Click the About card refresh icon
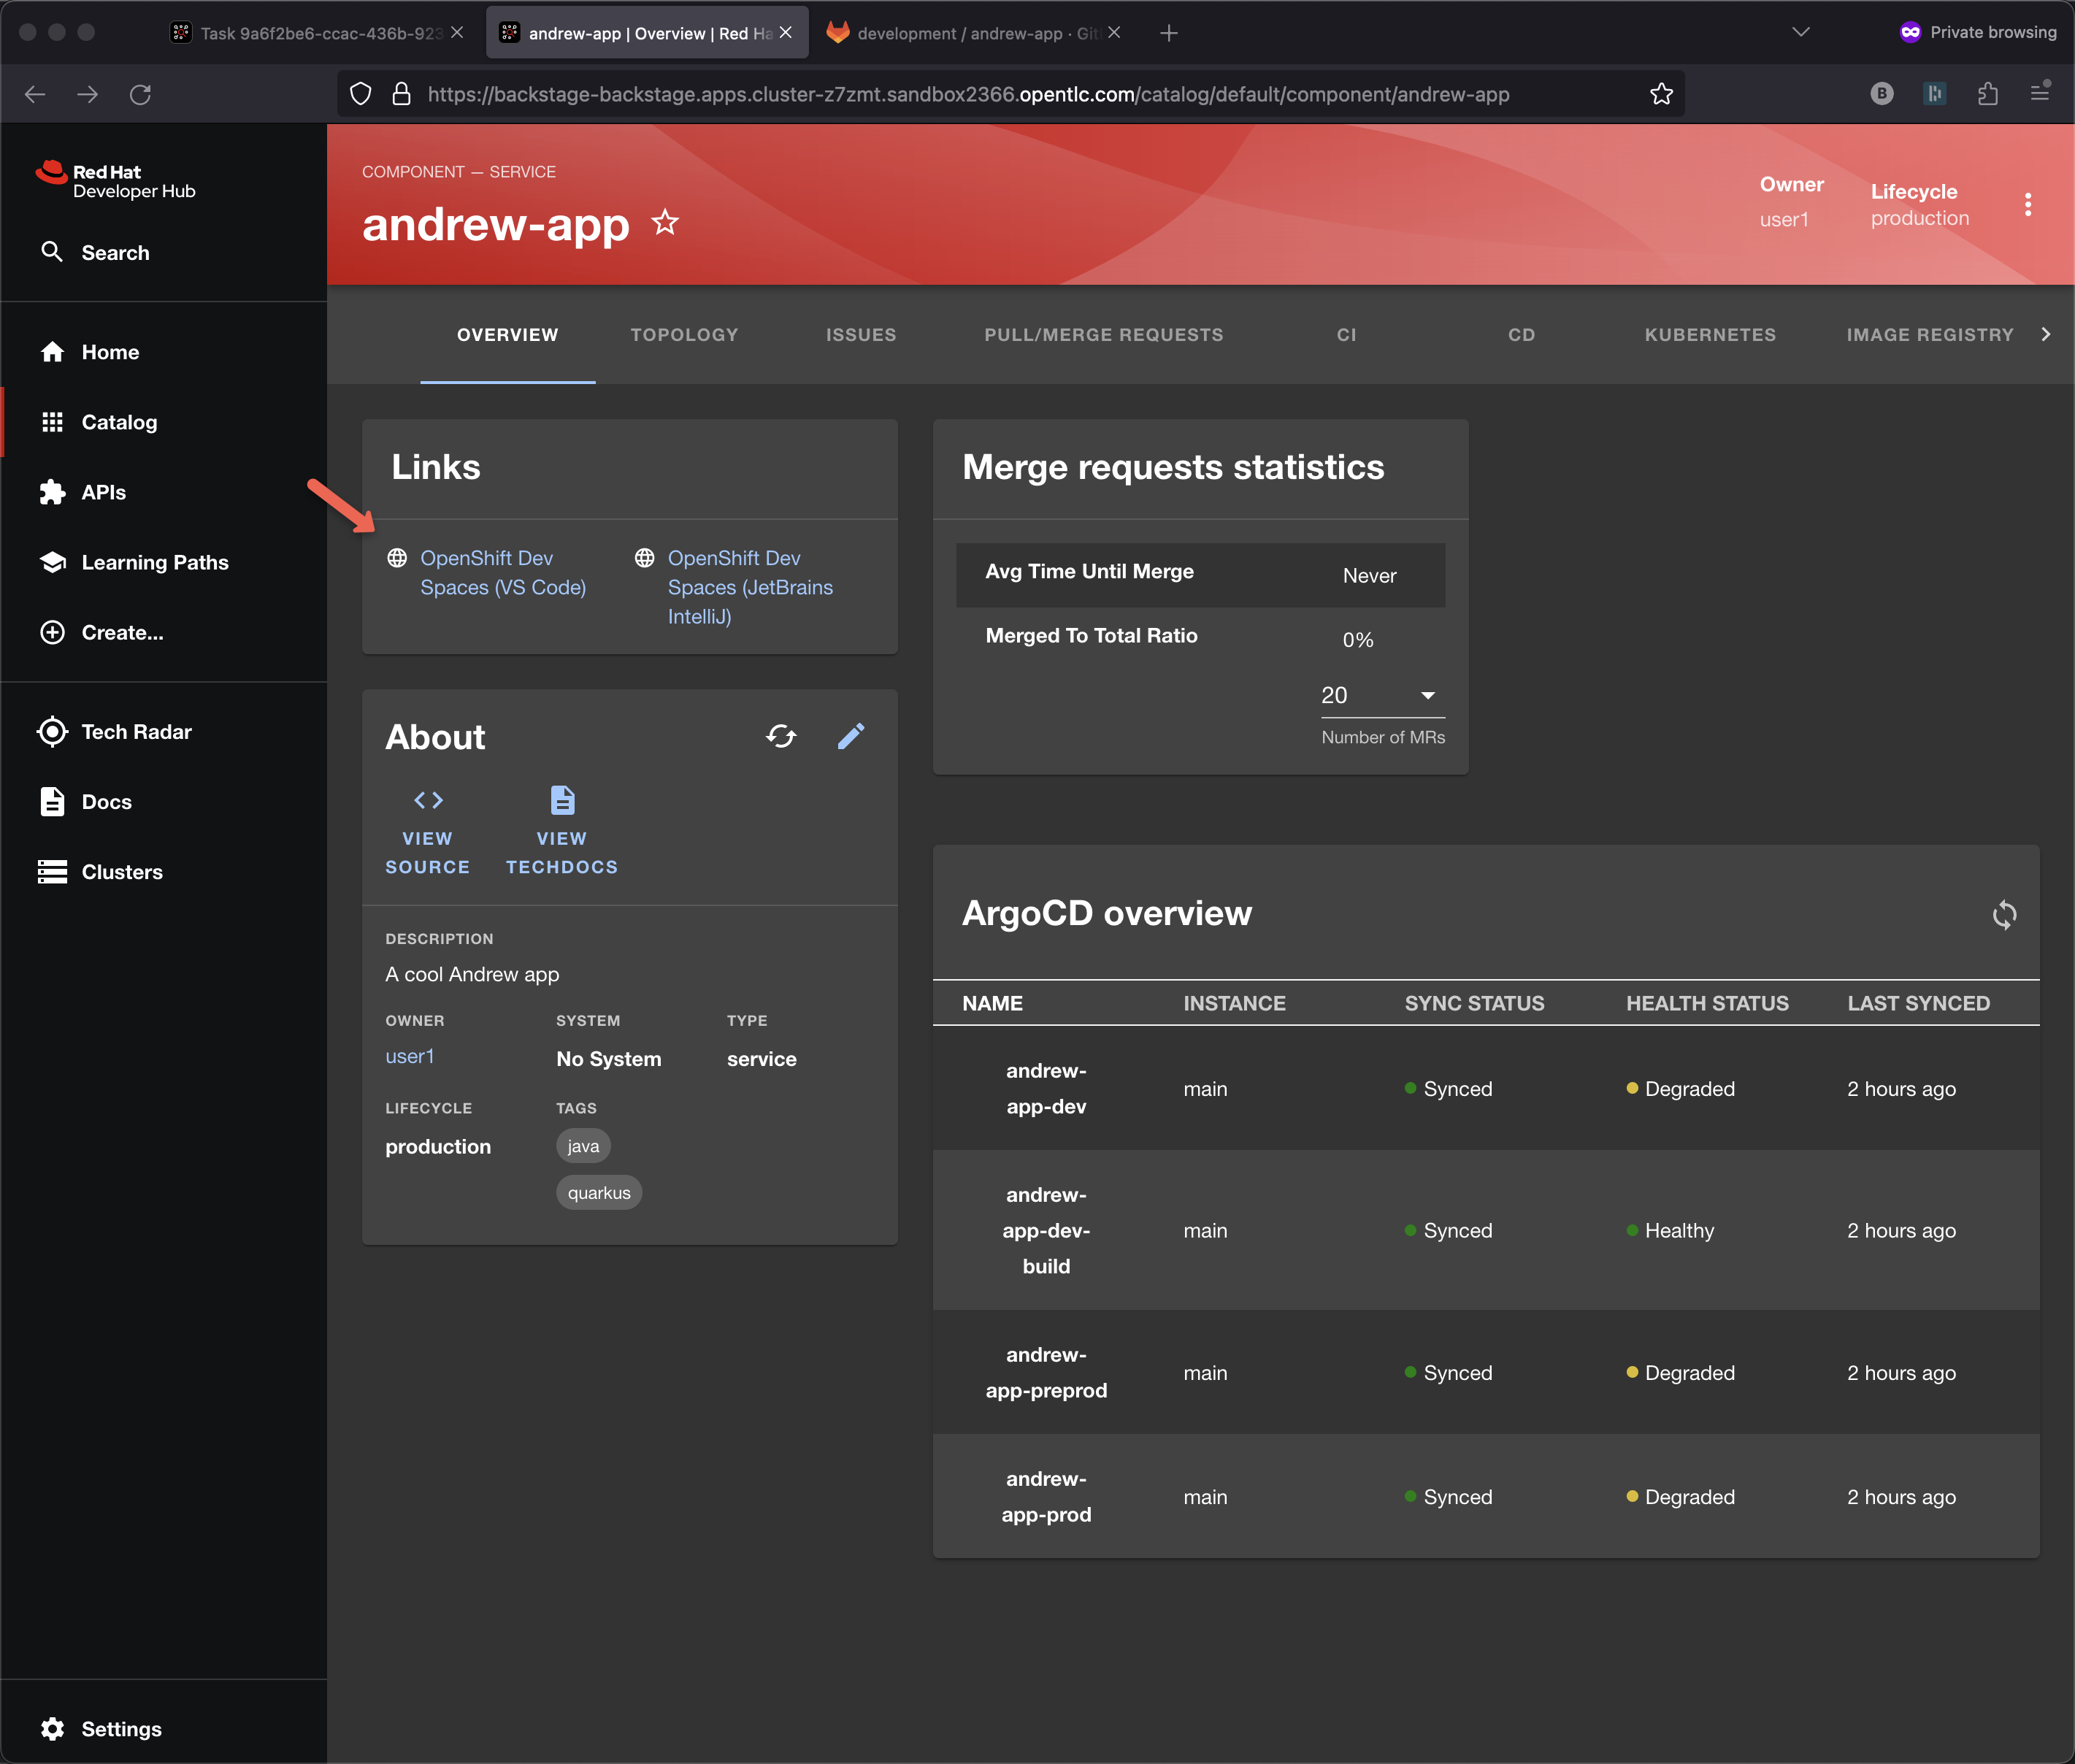 click(781, 737)
